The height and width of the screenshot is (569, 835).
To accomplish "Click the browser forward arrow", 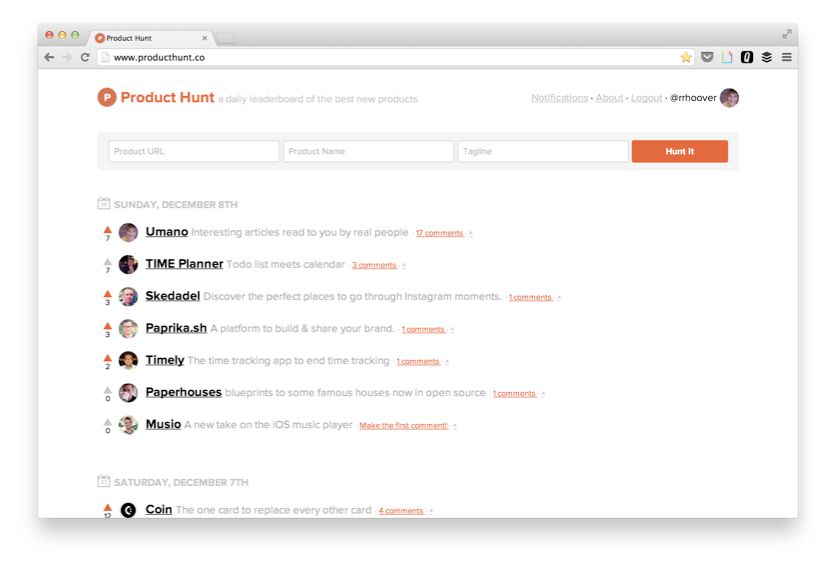I will pos(67,57).
